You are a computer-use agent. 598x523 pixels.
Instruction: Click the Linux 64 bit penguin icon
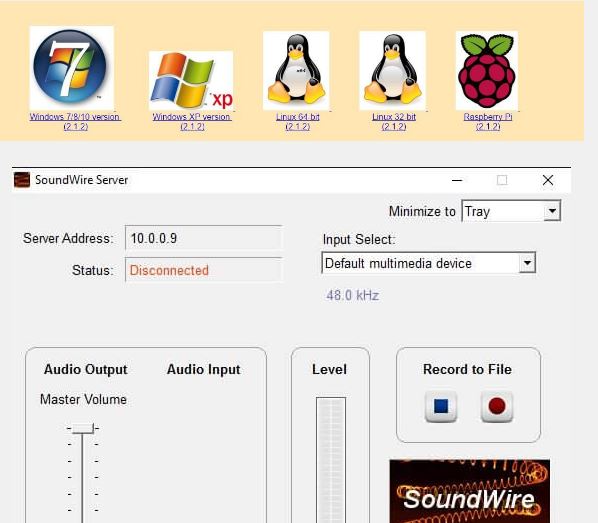pyautogui.click(x=296, y=71)
